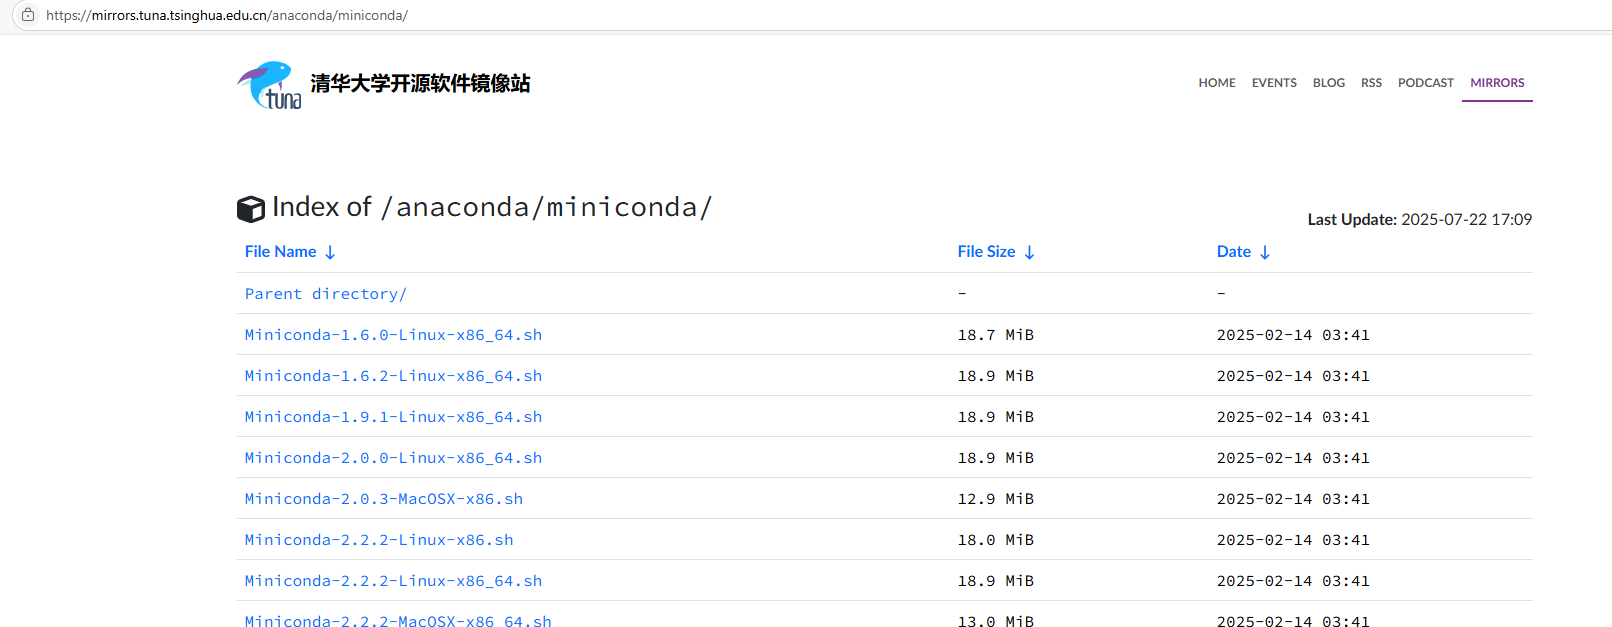Viewport: 1612px width, 627px height.
Task: Click the browser address bar URL
Action: [227, 15]
